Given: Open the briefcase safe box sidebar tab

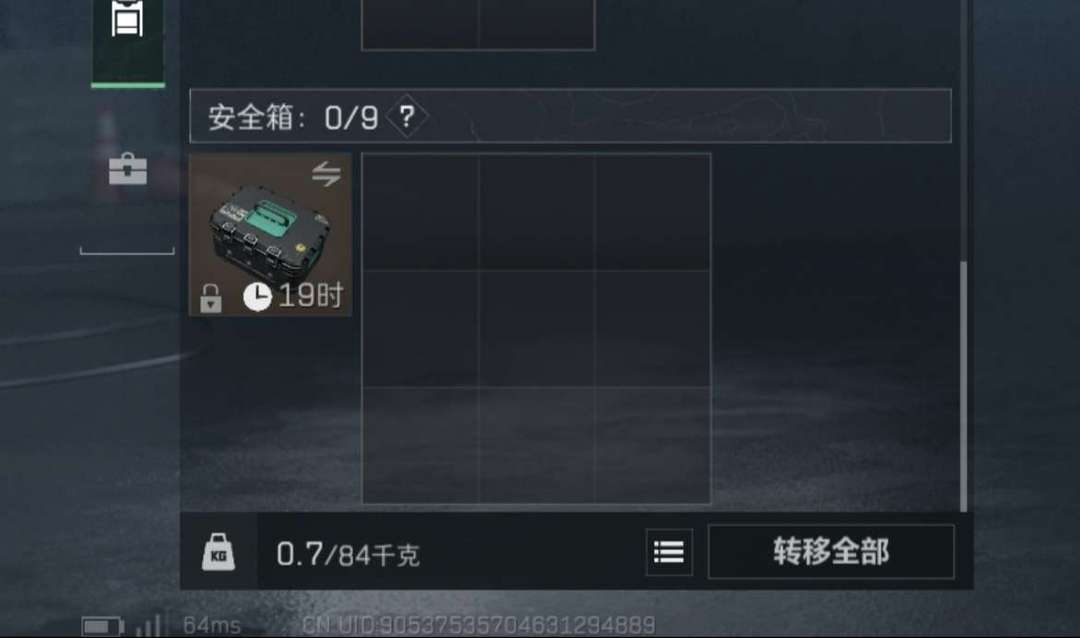Looking at the screenshot, I should point(128,169).
